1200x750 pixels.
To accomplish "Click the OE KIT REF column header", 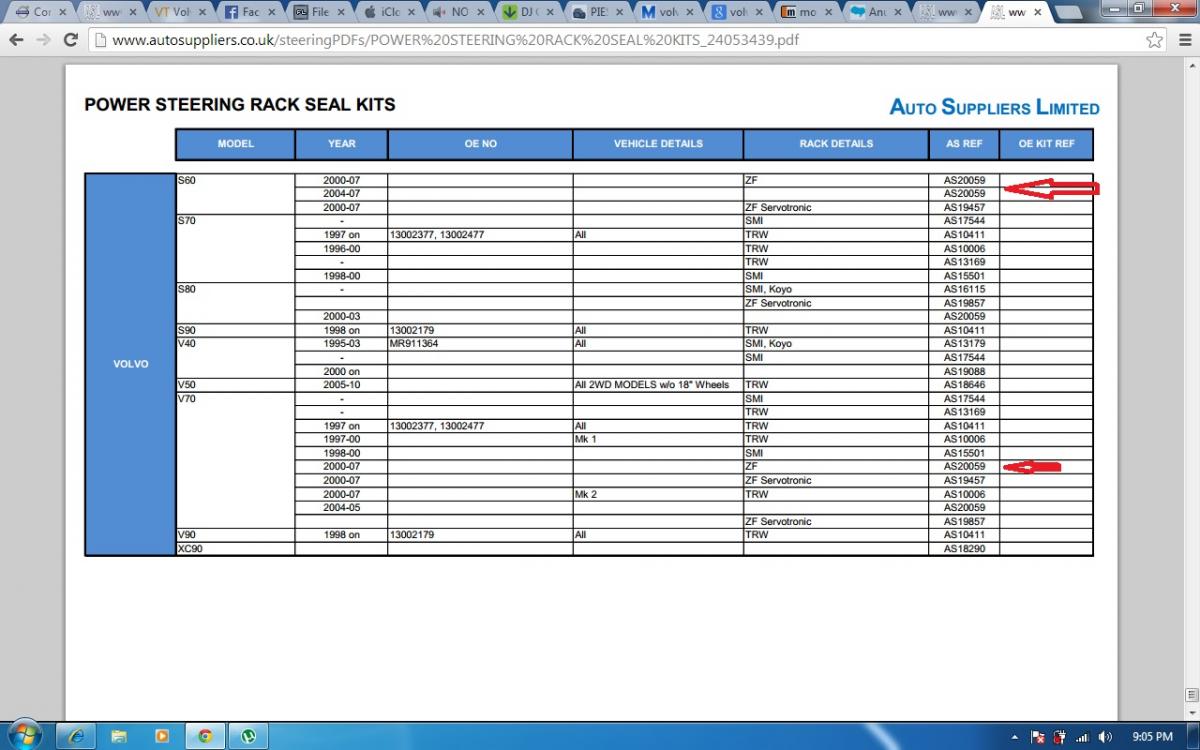I will [x=1046, y=144].
